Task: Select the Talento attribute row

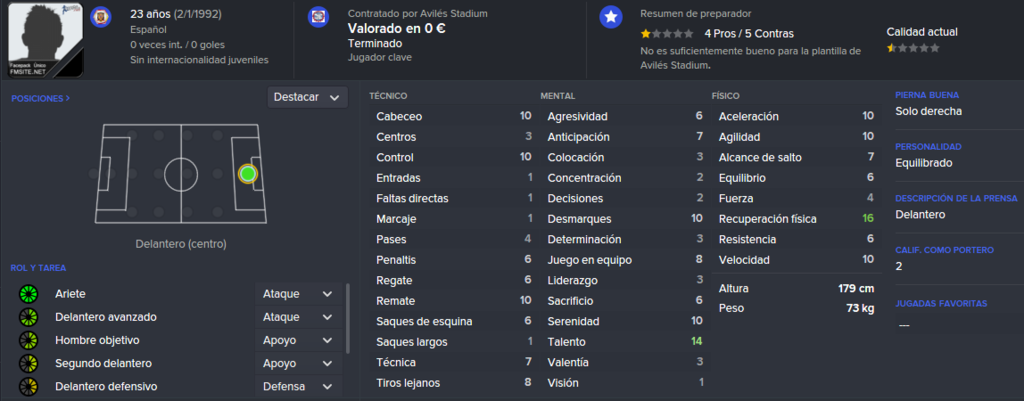Action: pos(625,342)
